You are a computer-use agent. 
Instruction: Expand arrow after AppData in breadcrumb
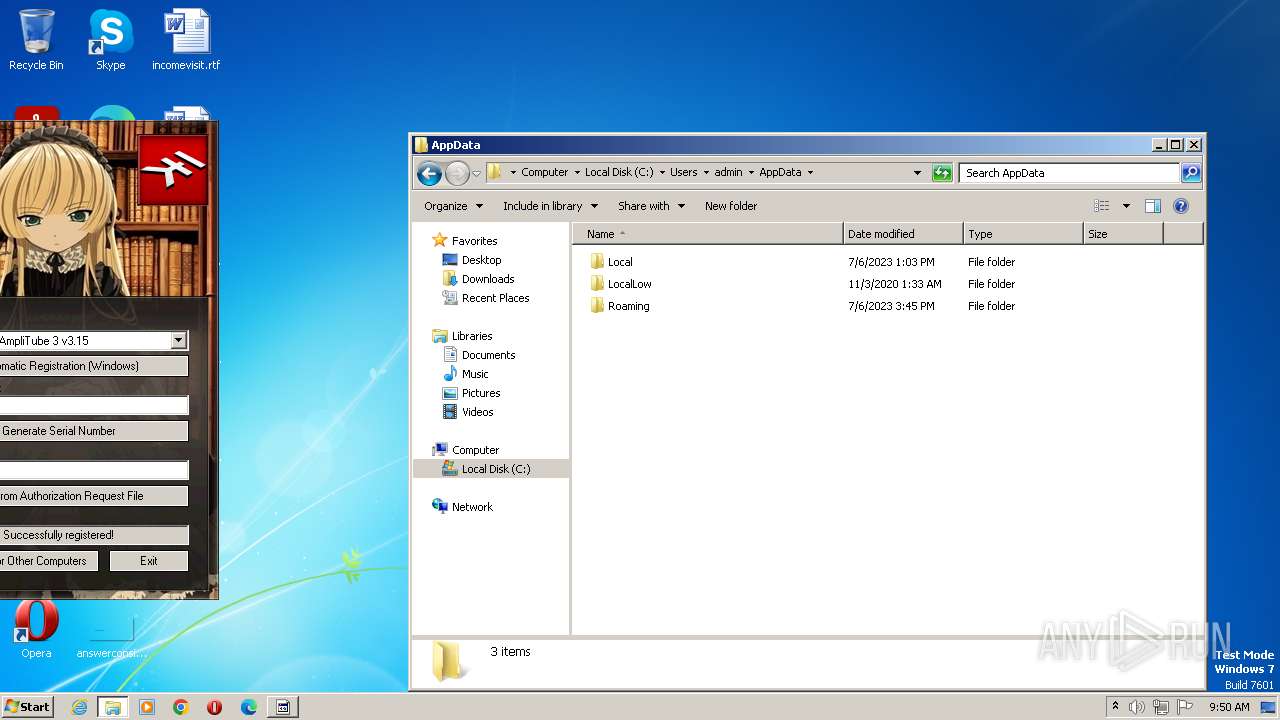click(x=810, y=172)
